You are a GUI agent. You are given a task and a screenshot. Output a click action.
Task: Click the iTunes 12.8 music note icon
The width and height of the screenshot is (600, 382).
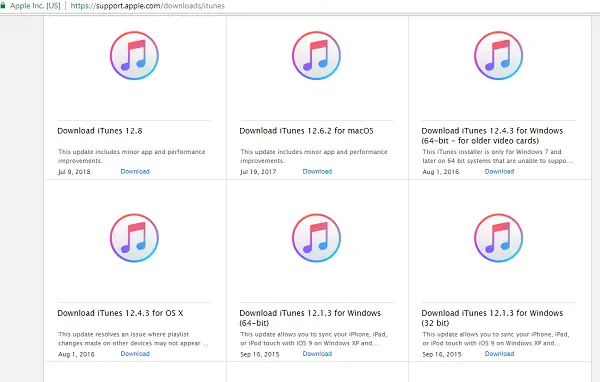tap(134, 56)
